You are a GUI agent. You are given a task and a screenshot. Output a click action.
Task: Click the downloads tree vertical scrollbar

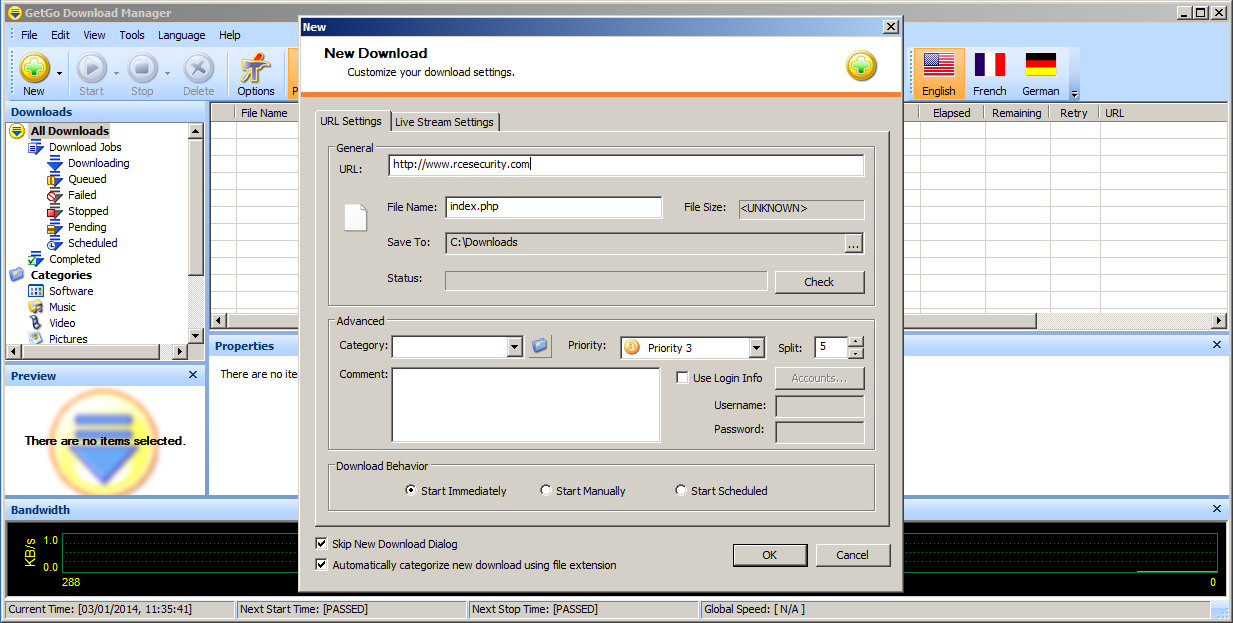196,233
